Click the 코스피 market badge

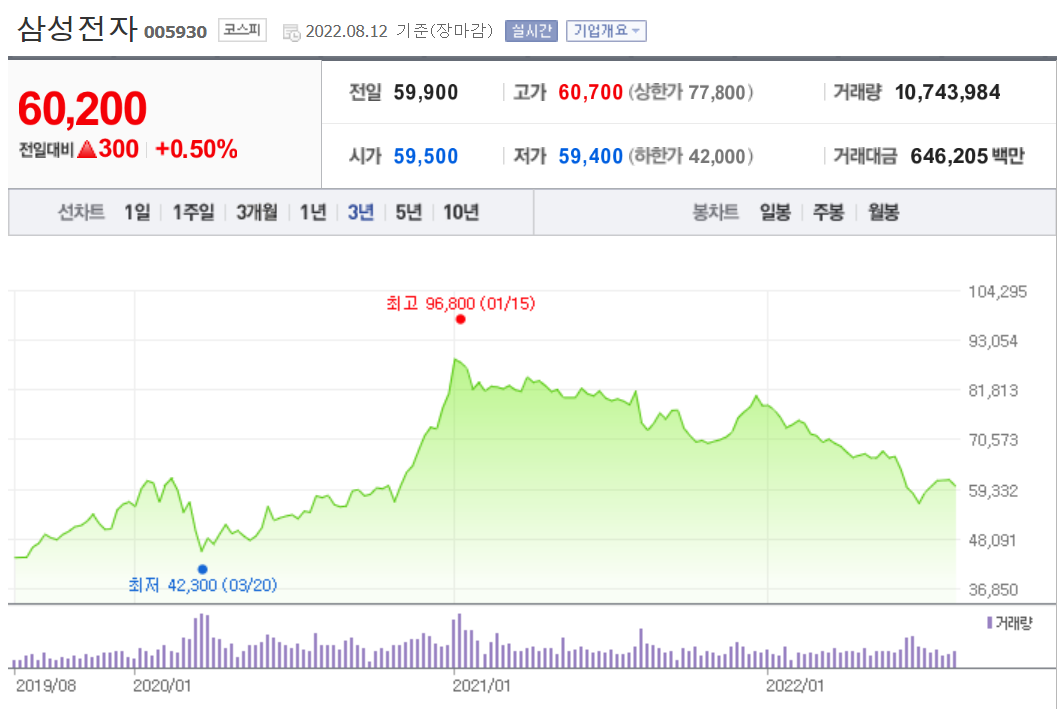242,29
